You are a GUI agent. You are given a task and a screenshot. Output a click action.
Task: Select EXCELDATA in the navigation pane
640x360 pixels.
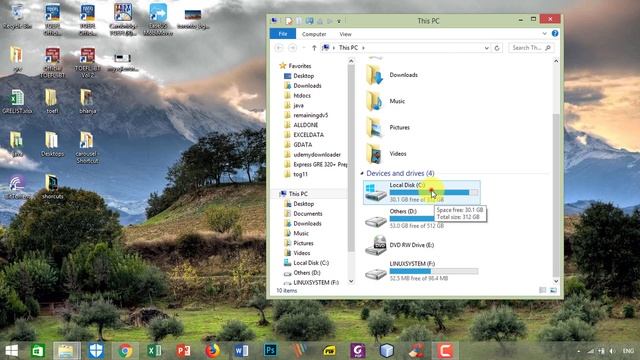[309, 135]
